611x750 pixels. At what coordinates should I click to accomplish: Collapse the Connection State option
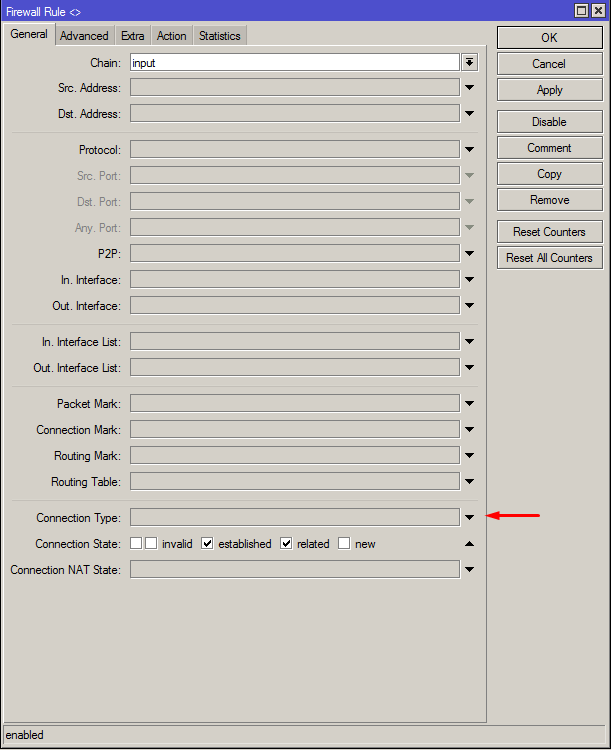[x=469, y=544]
